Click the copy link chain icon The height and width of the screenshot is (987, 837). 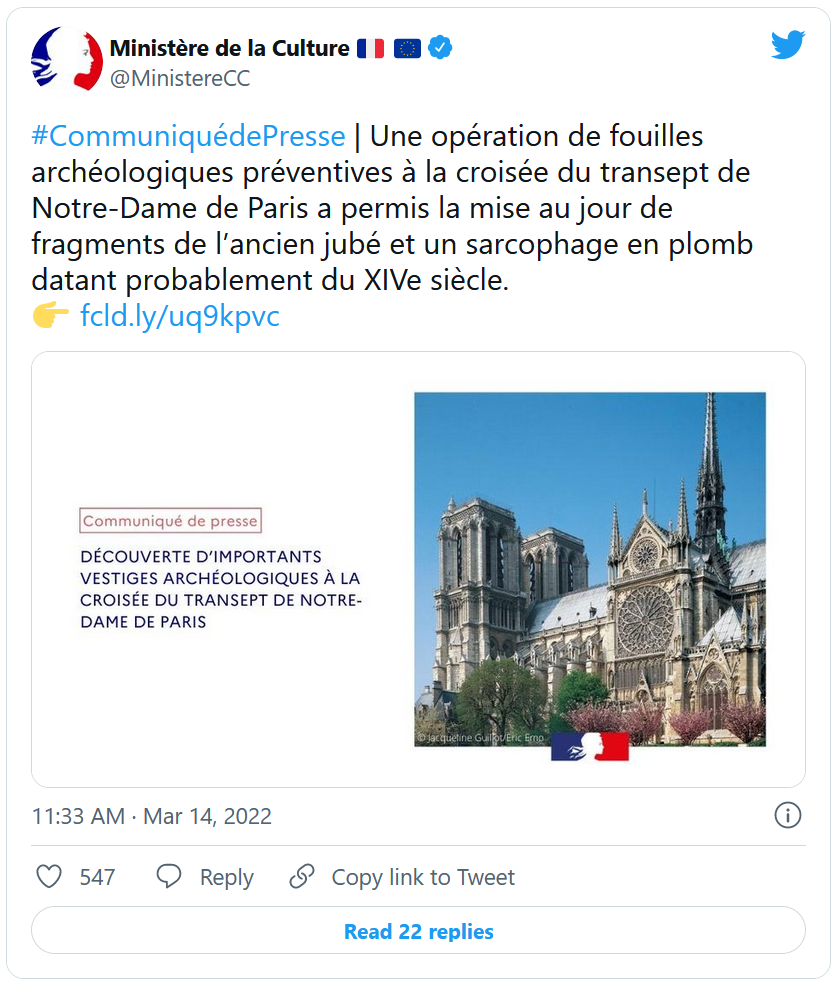coord(302,877)
